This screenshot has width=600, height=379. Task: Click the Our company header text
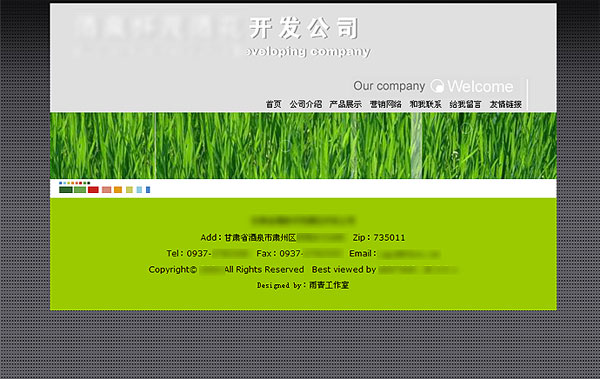(389, 86)
